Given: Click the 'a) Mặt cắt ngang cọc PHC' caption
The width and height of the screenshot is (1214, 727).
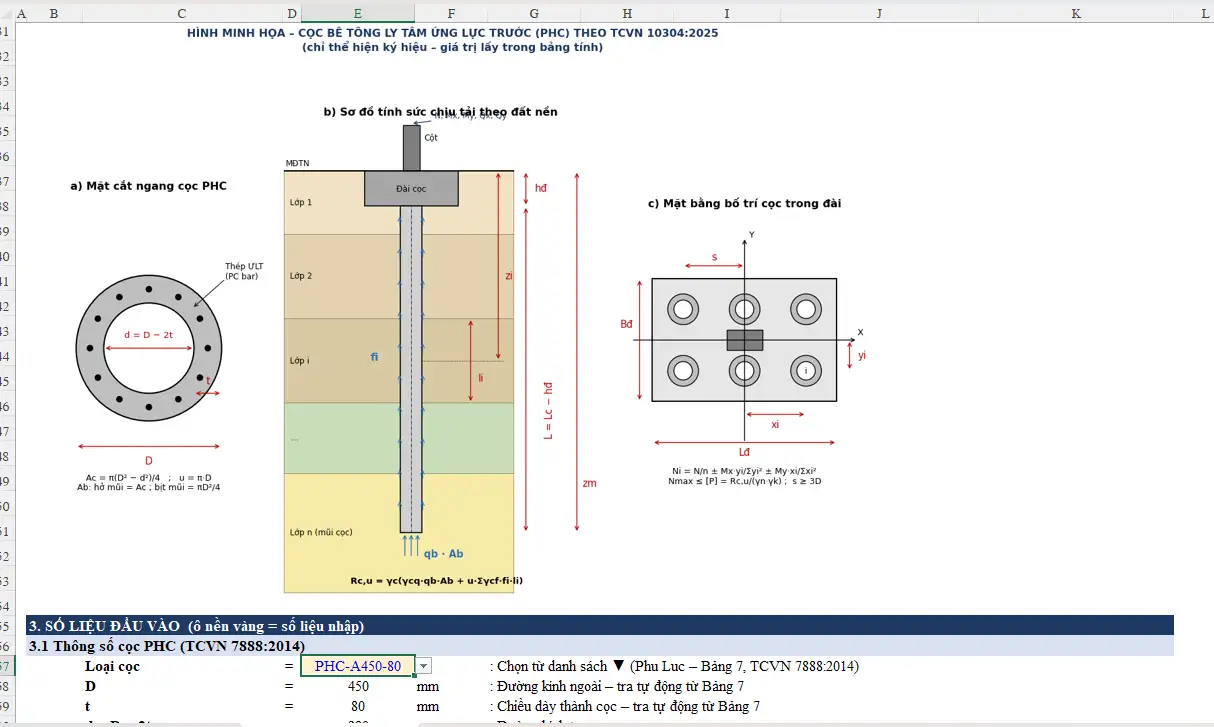Looking at the screenshot, I should point(148,186).
